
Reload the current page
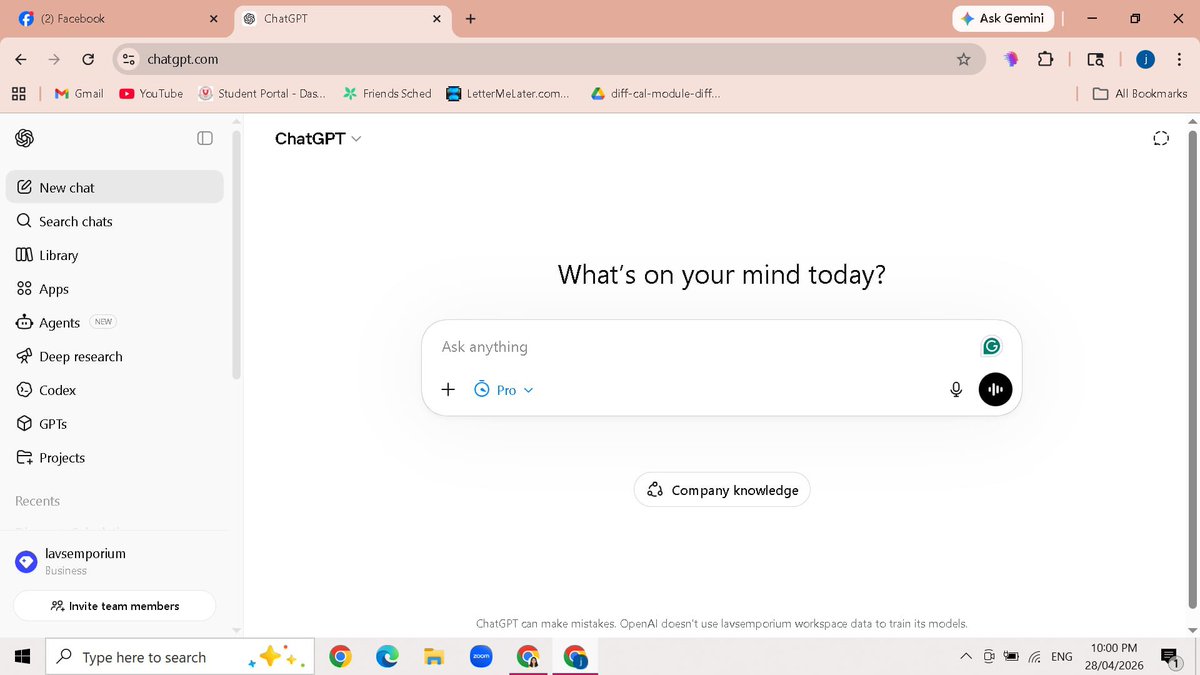(88, 59)
